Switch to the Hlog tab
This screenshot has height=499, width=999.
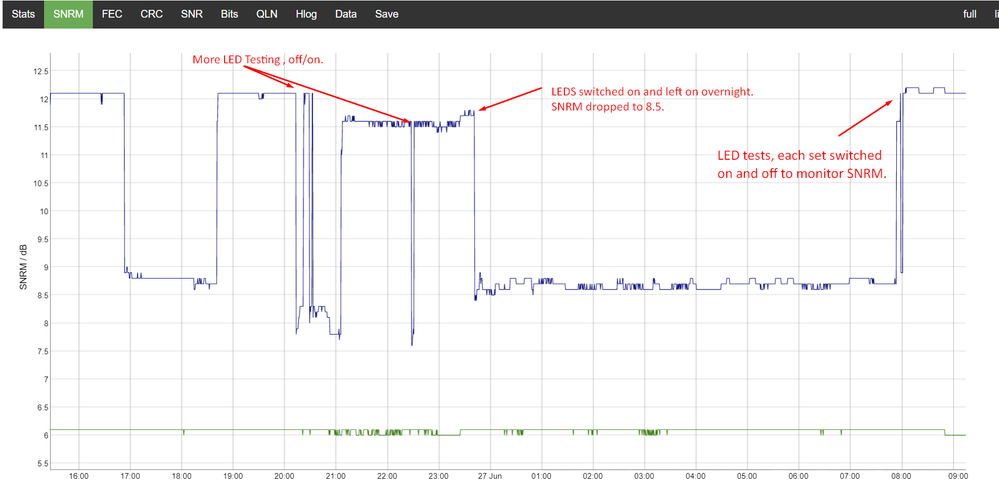pos(306,14)
